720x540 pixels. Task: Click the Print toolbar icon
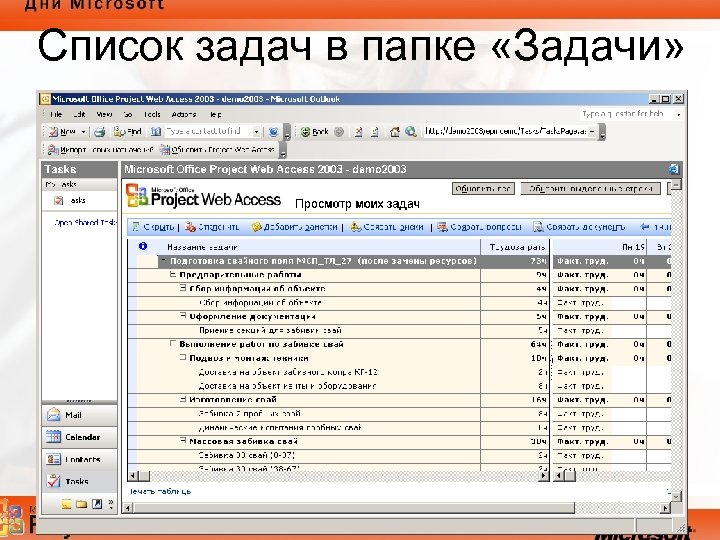pyautogui.click(x=100, y=132)
